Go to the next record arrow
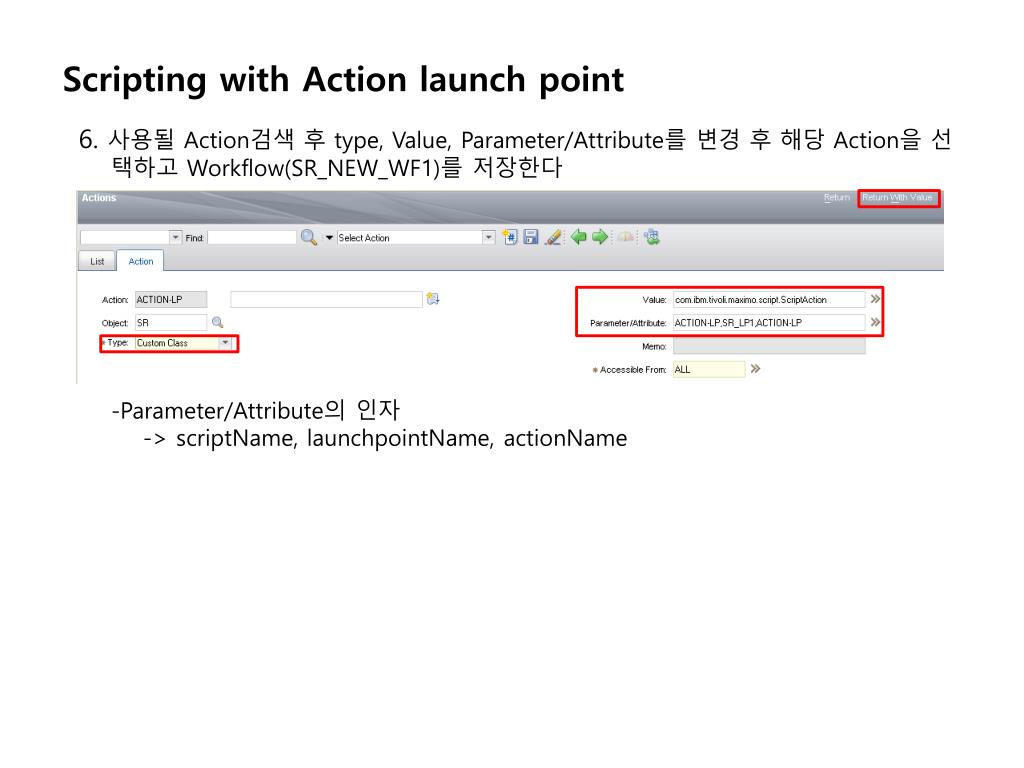 (600, 237)
